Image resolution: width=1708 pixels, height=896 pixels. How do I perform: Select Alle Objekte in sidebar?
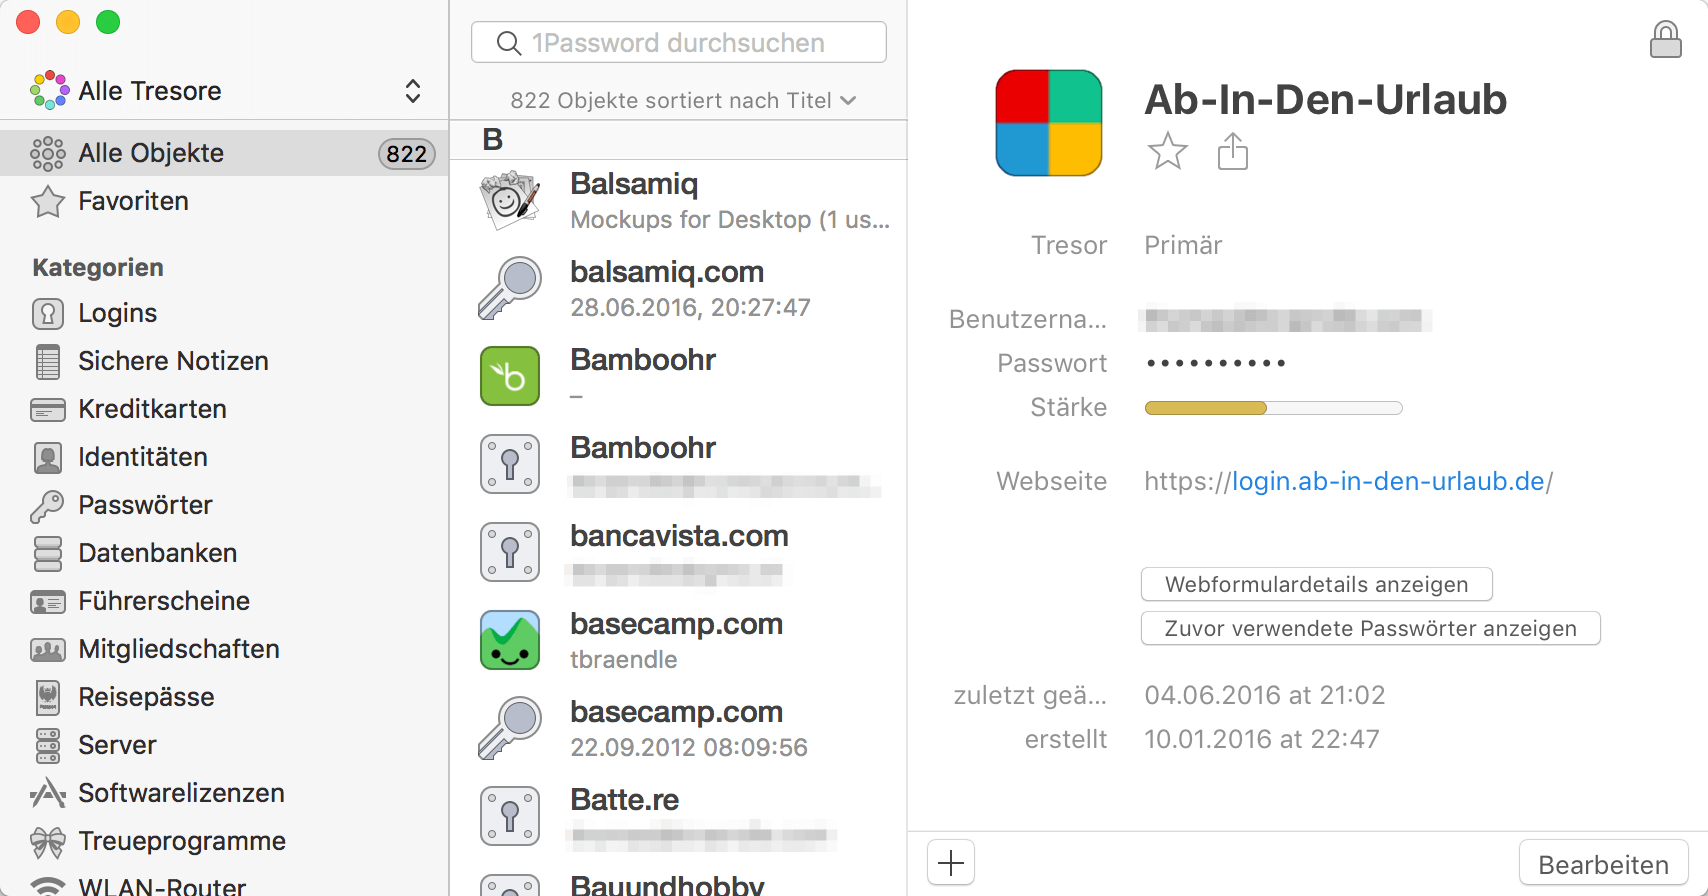[x=224, y=153]
